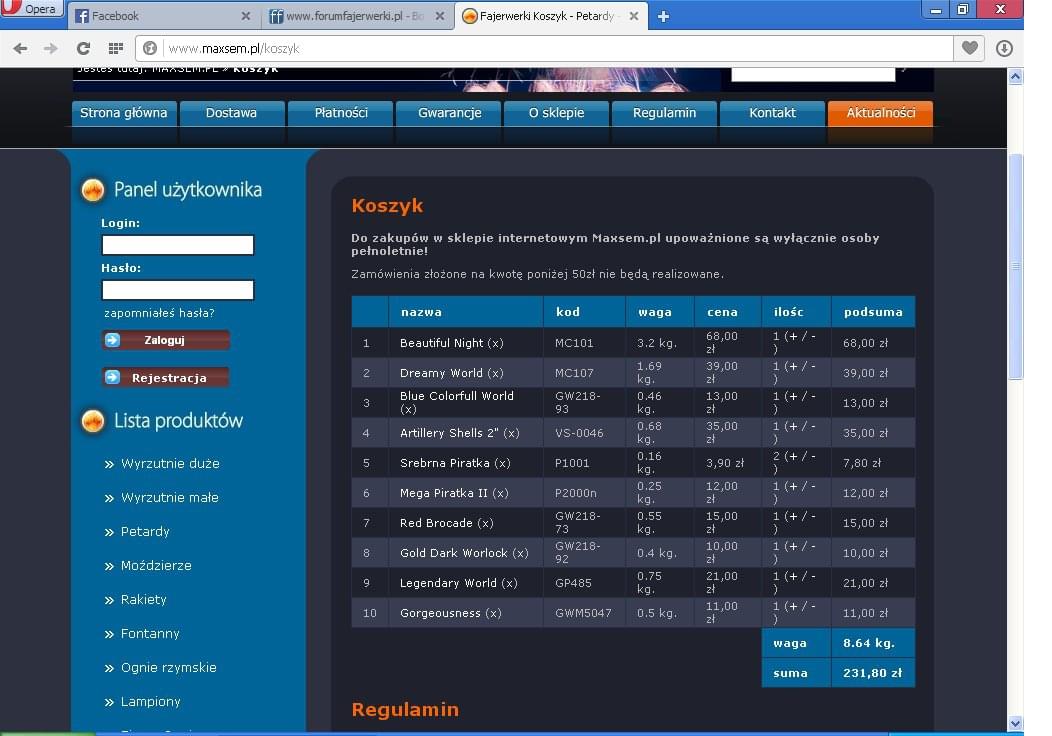Click the Zaloguj button
This screenshot has width=1052, height=736.
coord(166,340)
